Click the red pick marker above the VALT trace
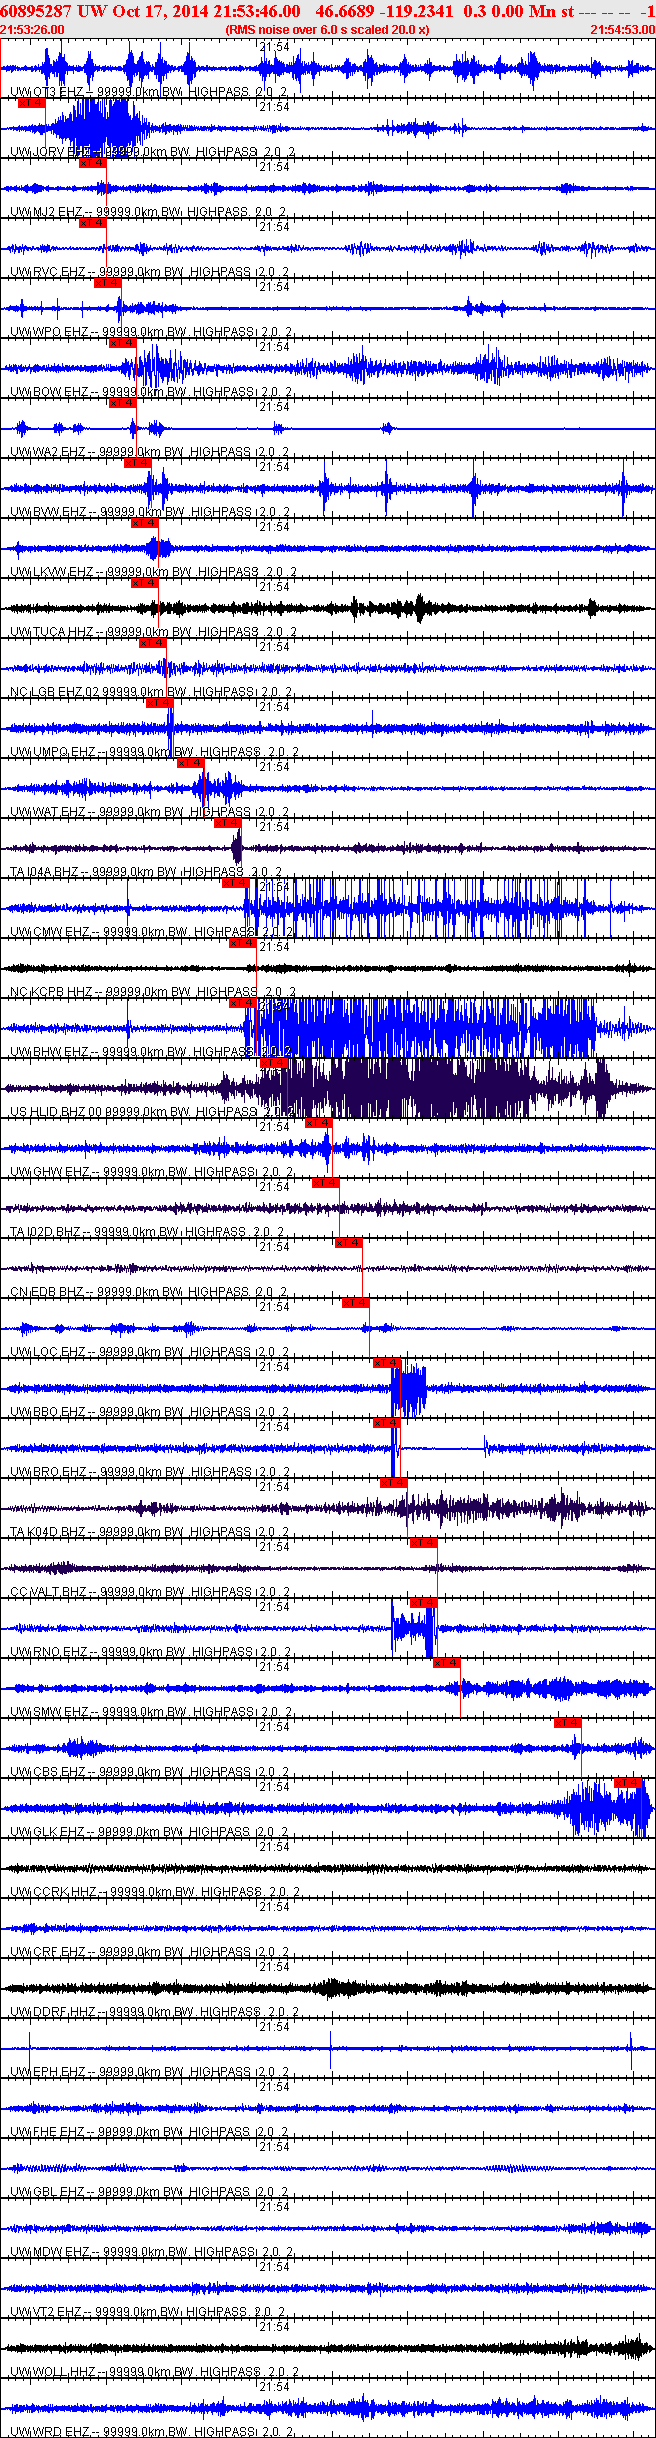 (424, 1543)
